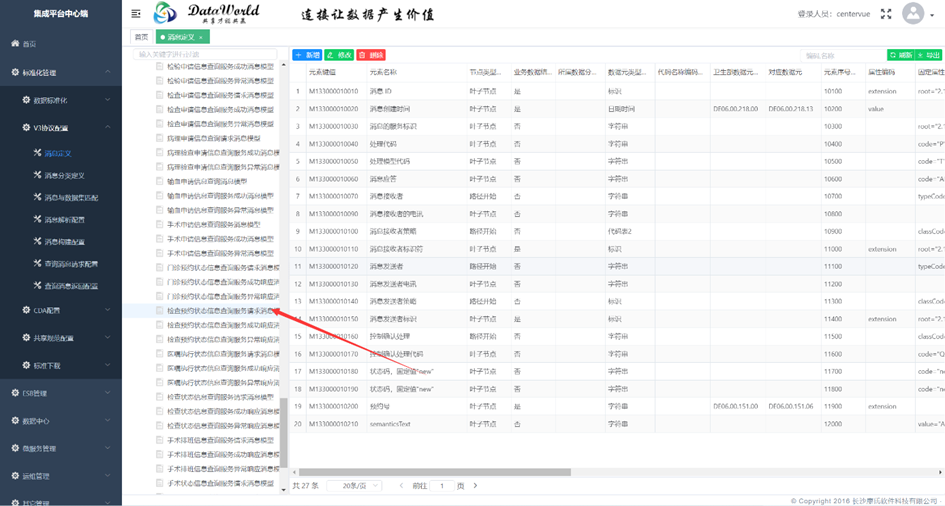
Task: Click the tool icon beside 消息分类定义
Action: tap(37, 175)
